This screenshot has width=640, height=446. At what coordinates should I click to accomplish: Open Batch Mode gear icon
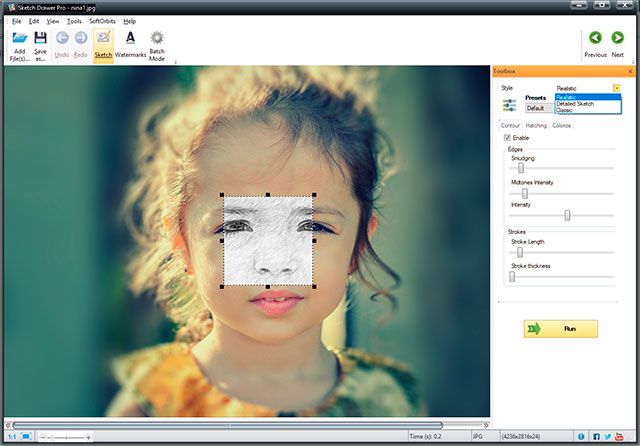coord(157,38)
